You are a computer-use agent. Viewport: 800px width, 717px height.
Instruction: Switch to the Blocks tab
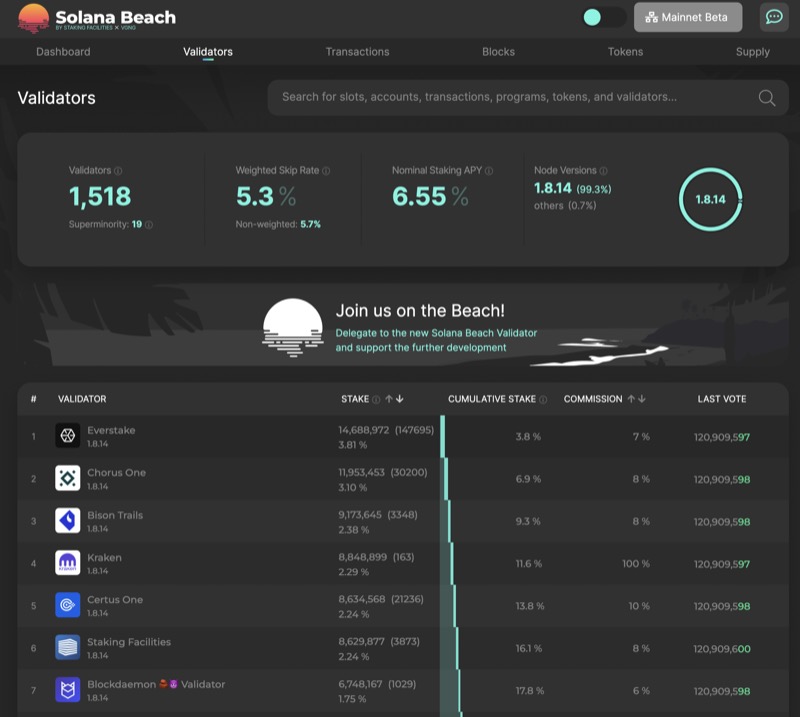pos(498,52)
